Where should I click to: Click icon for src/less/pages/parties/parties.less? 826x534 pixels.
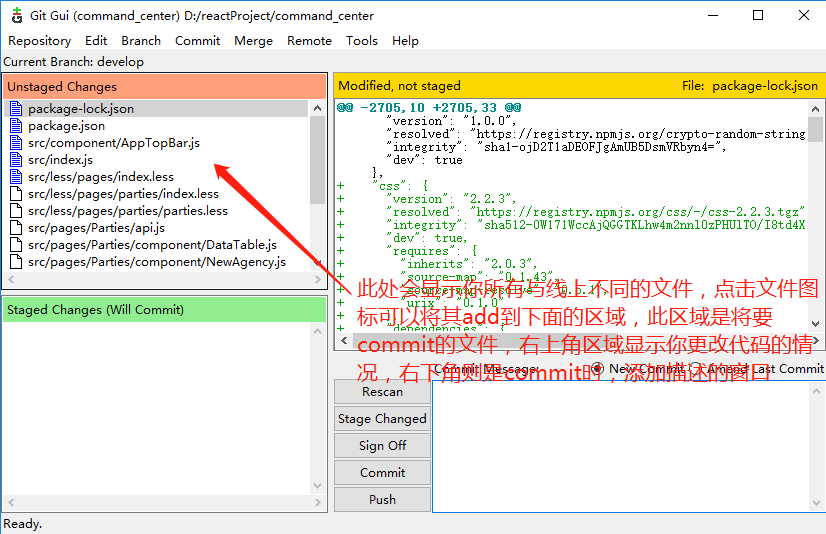tap(16, 211)
